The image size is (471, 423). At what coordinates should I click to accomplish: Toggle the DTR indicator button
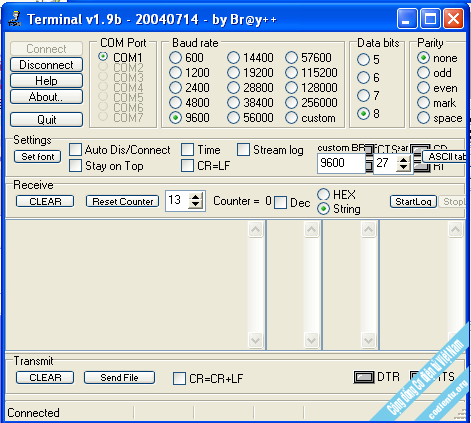coord(364,377)
